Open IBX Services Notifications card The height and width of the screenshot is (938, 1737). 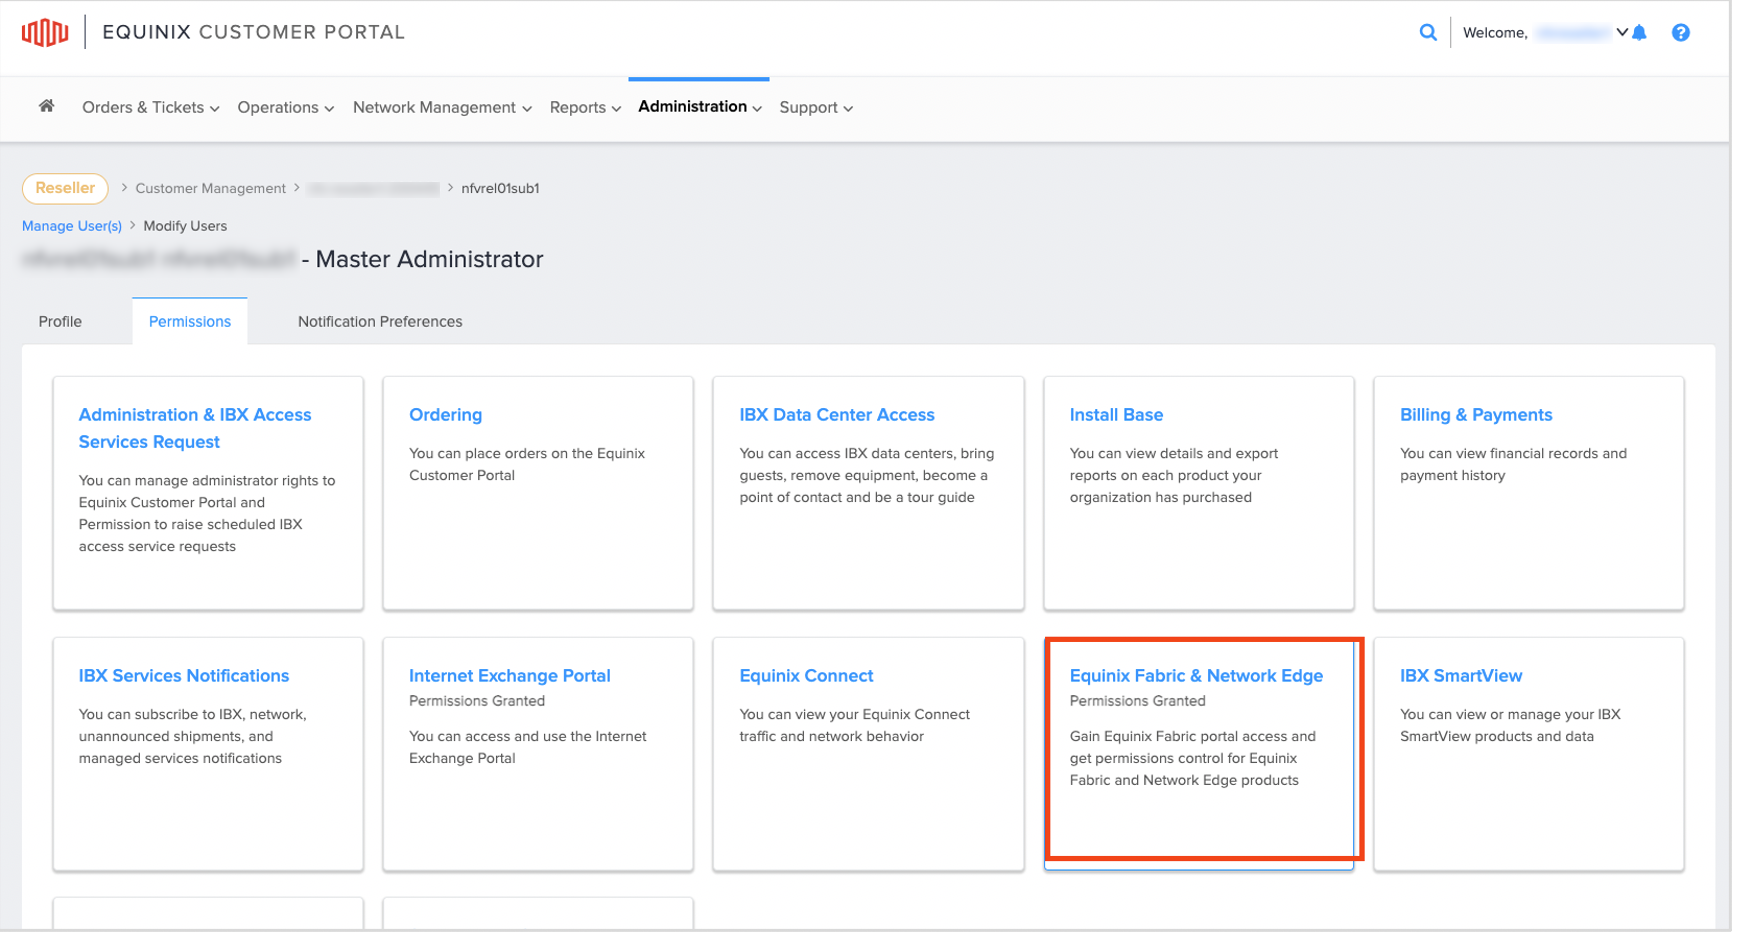coord(208,754)
